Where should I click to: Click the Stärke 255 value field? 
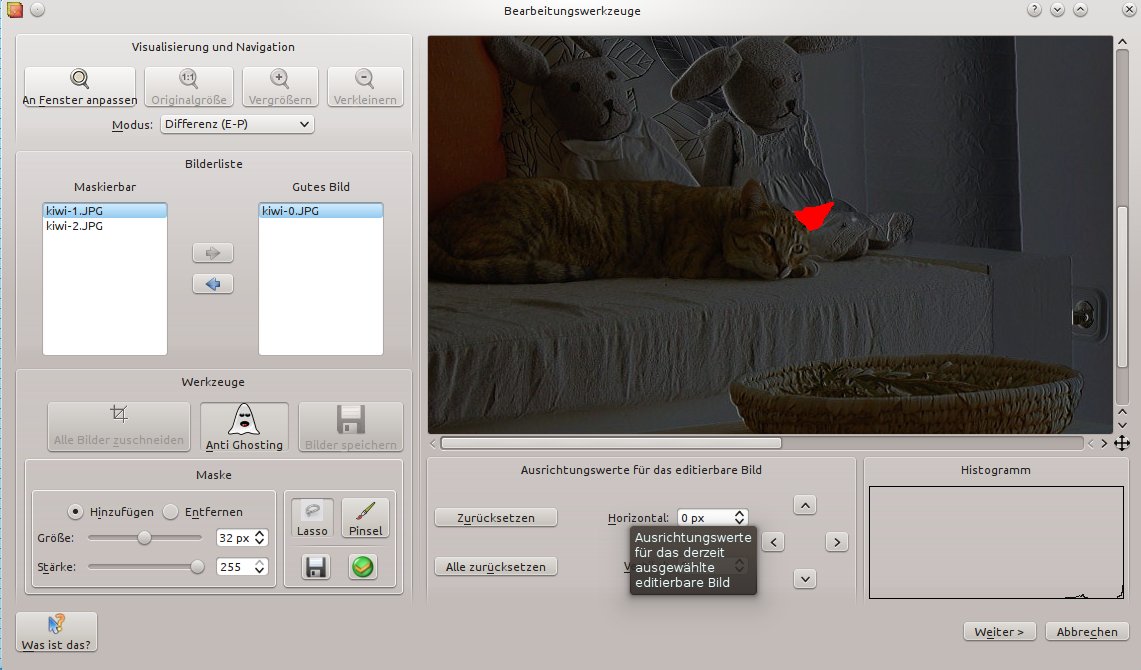pos(234,567)
